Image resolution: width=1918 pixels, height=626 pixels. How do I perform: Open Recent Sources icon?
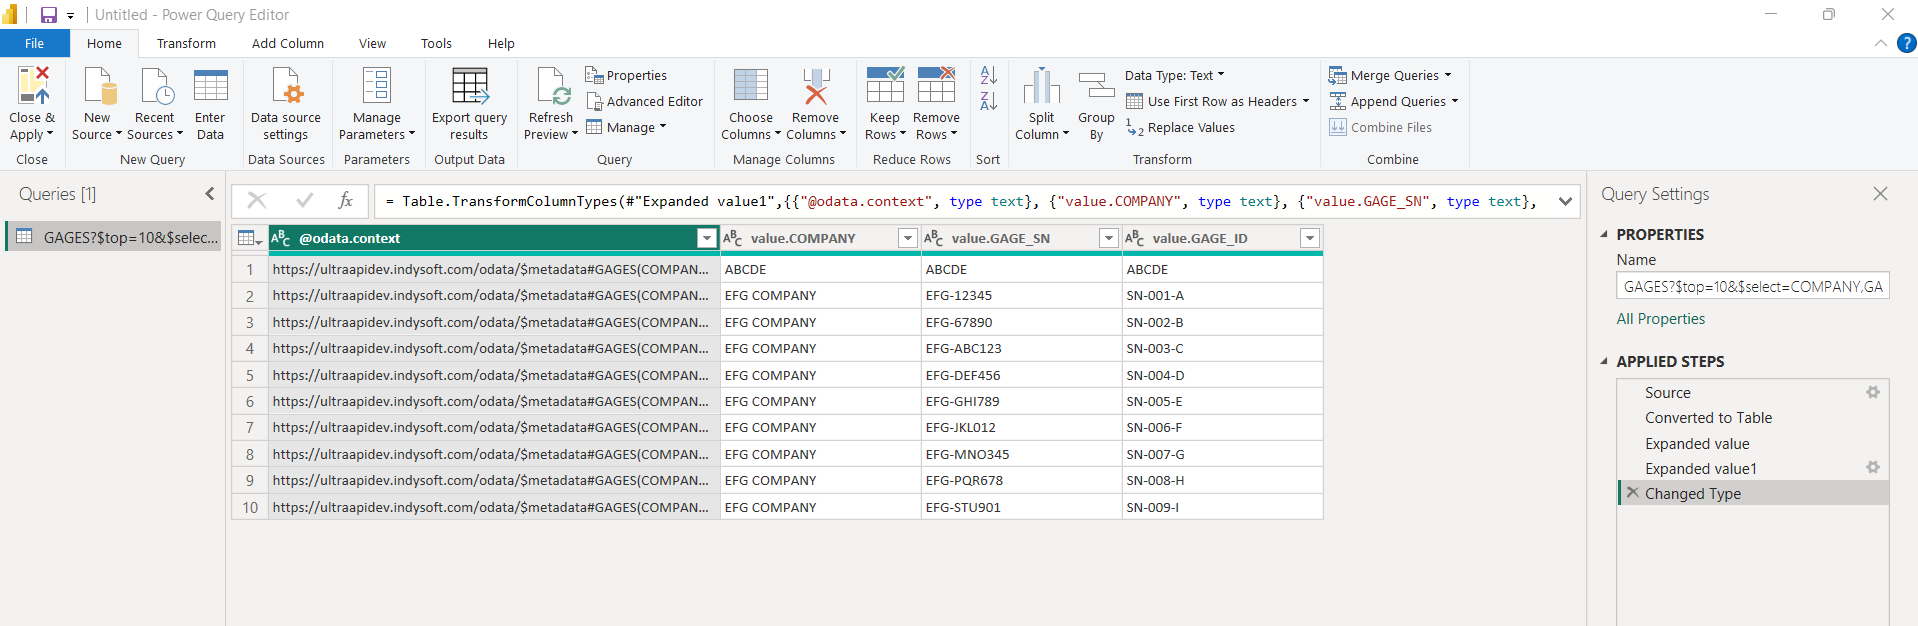point(155,86)
